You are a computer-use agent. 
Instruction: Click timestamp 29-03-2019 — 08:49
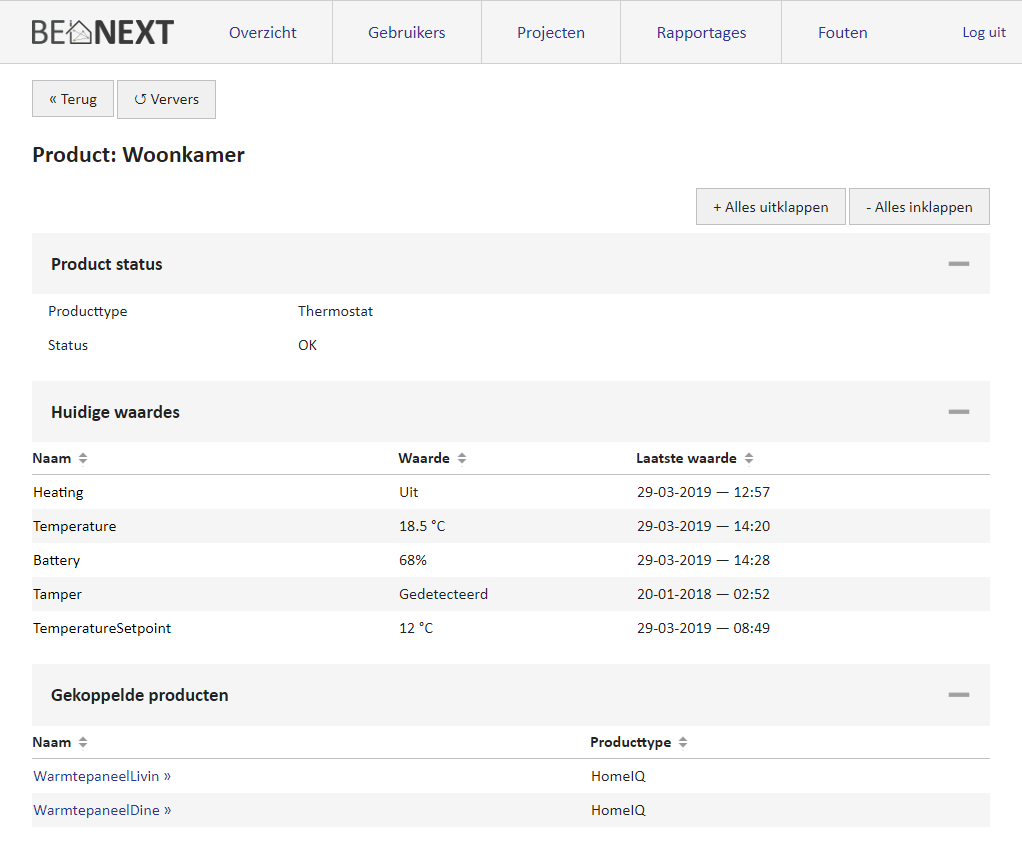703,628
